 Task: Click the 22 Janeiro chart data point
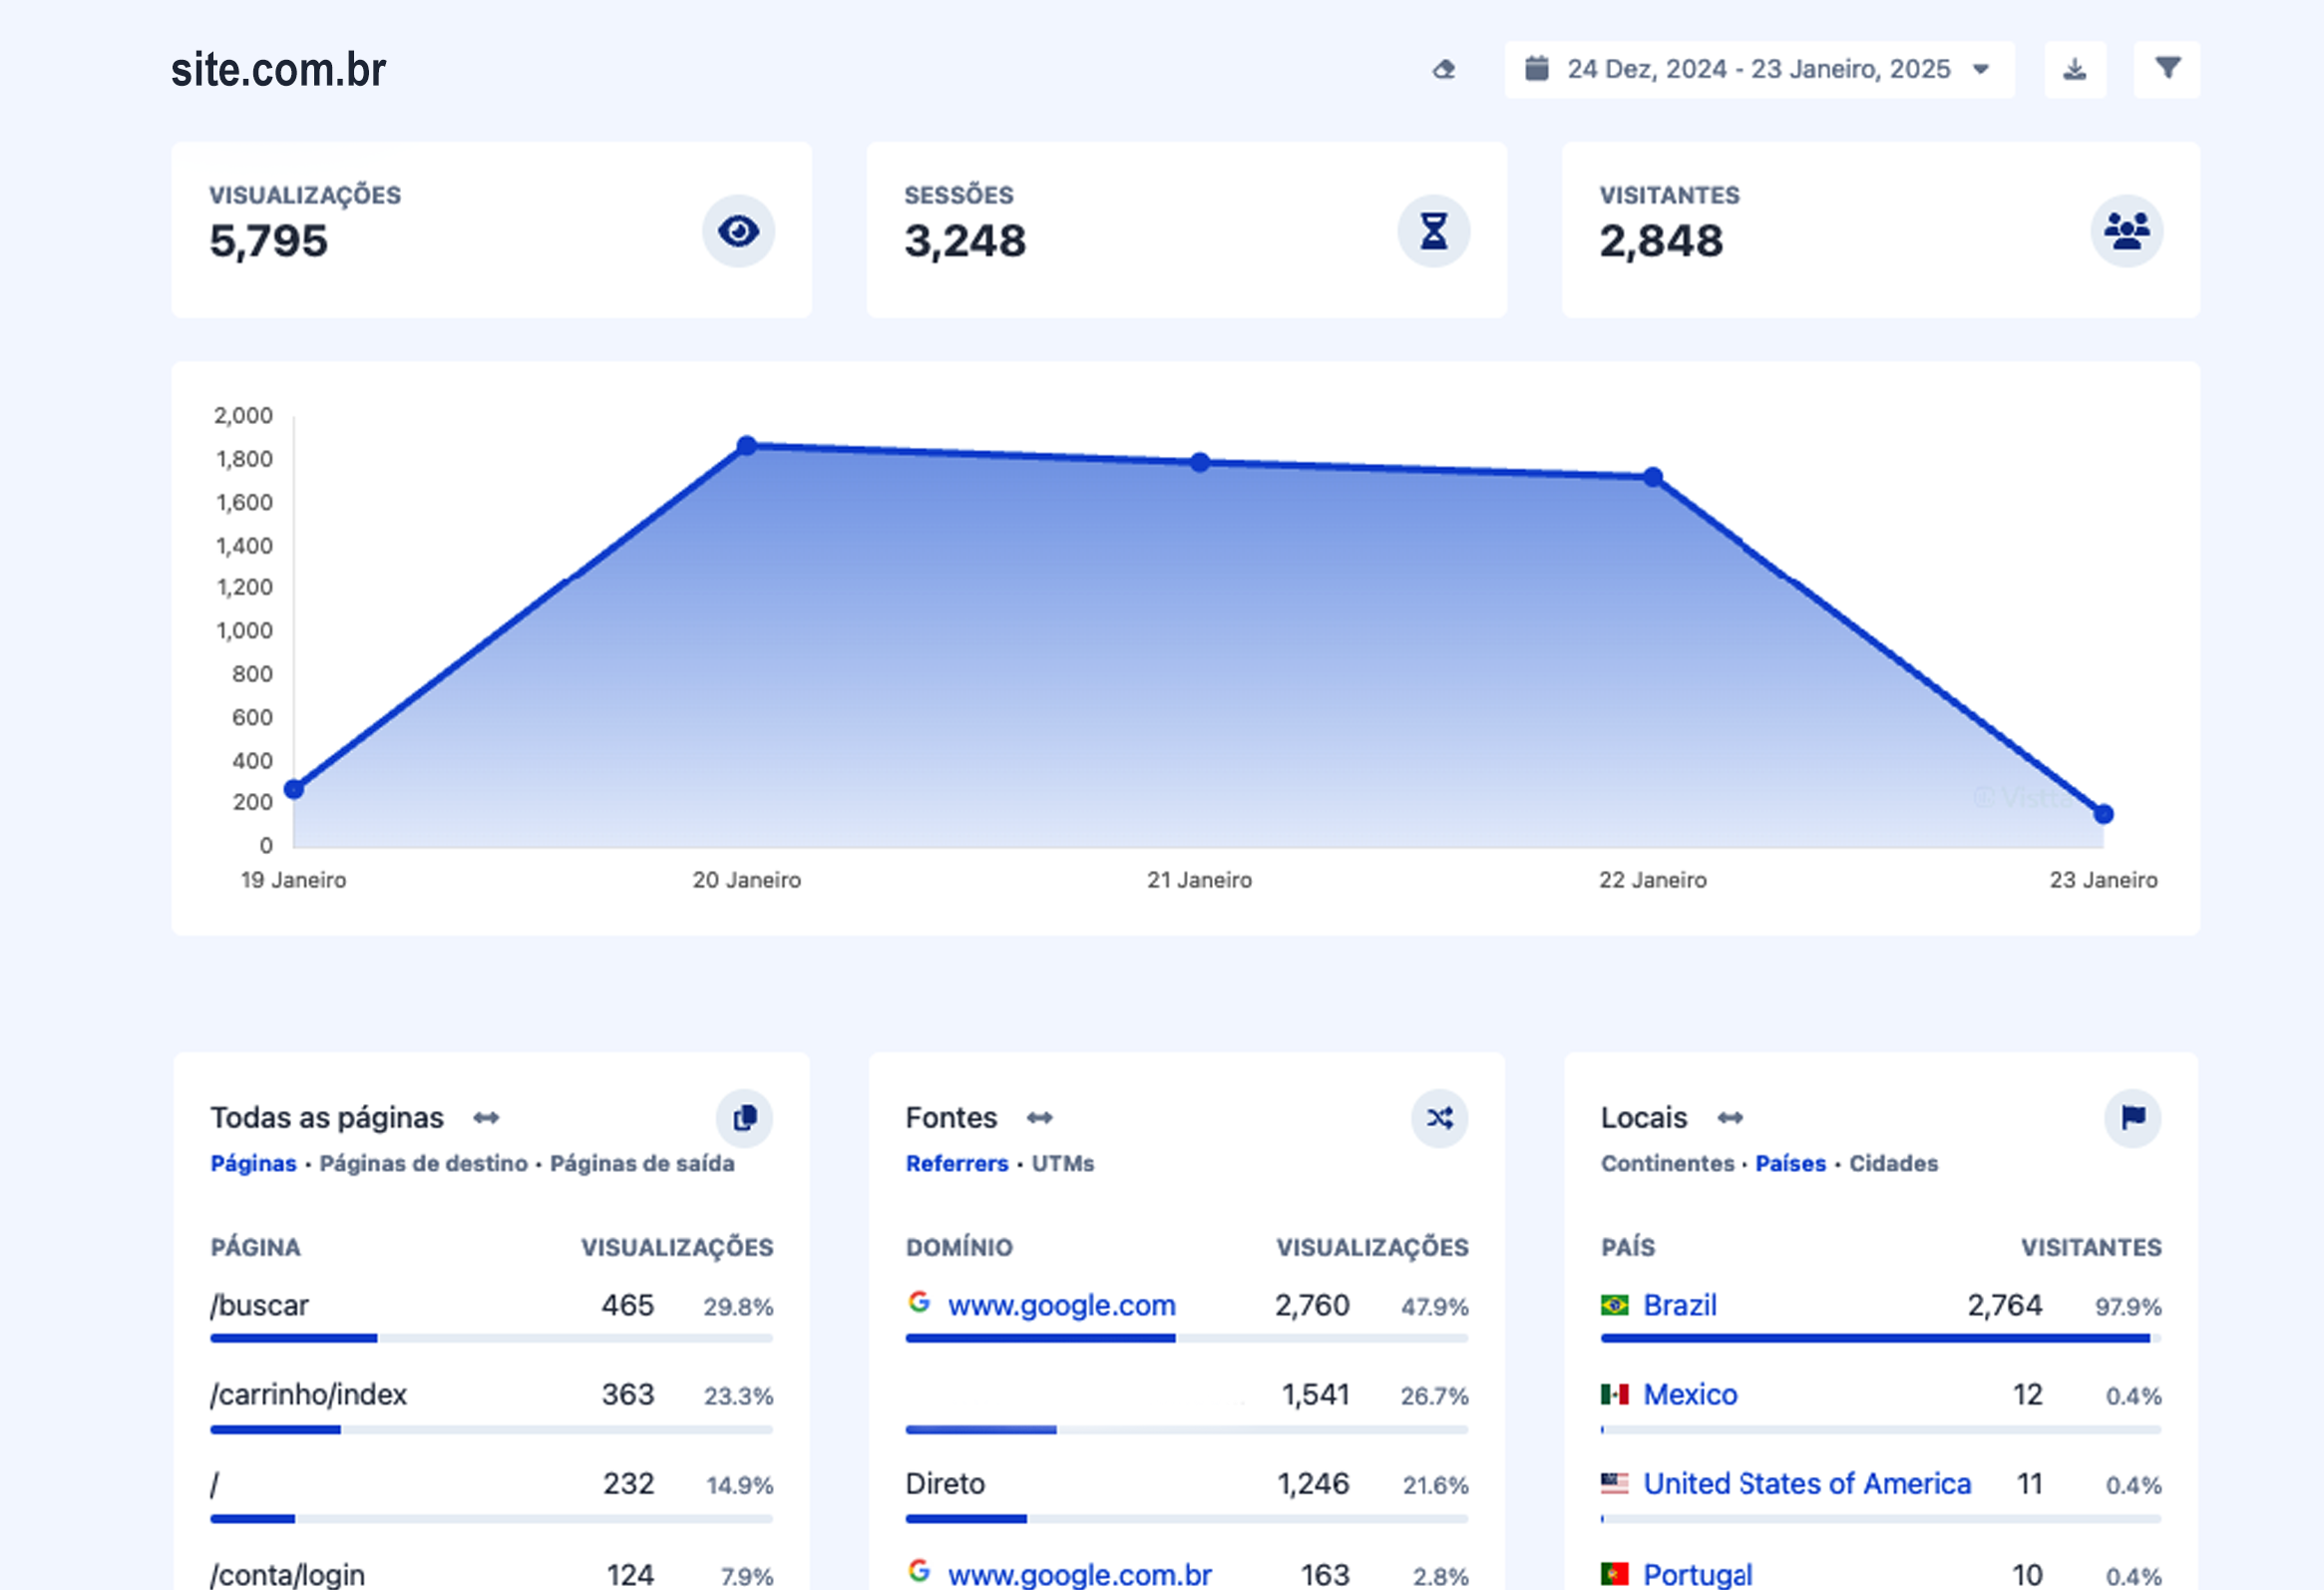1653,477
